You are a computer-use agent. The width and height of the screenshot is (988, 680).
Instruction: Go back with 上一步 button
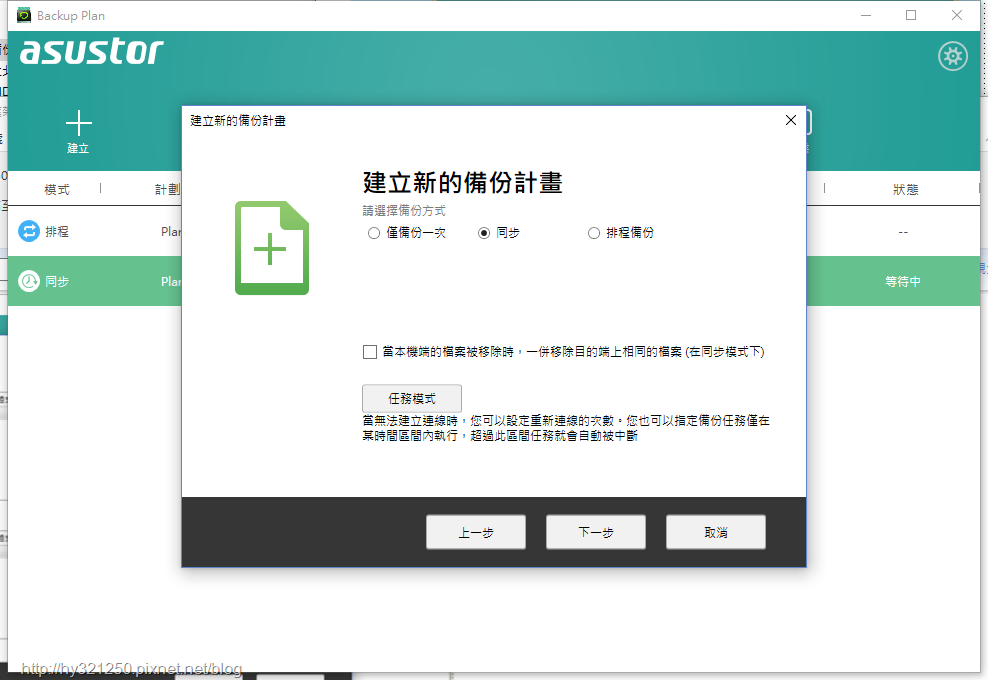click(x=476, y=533)
